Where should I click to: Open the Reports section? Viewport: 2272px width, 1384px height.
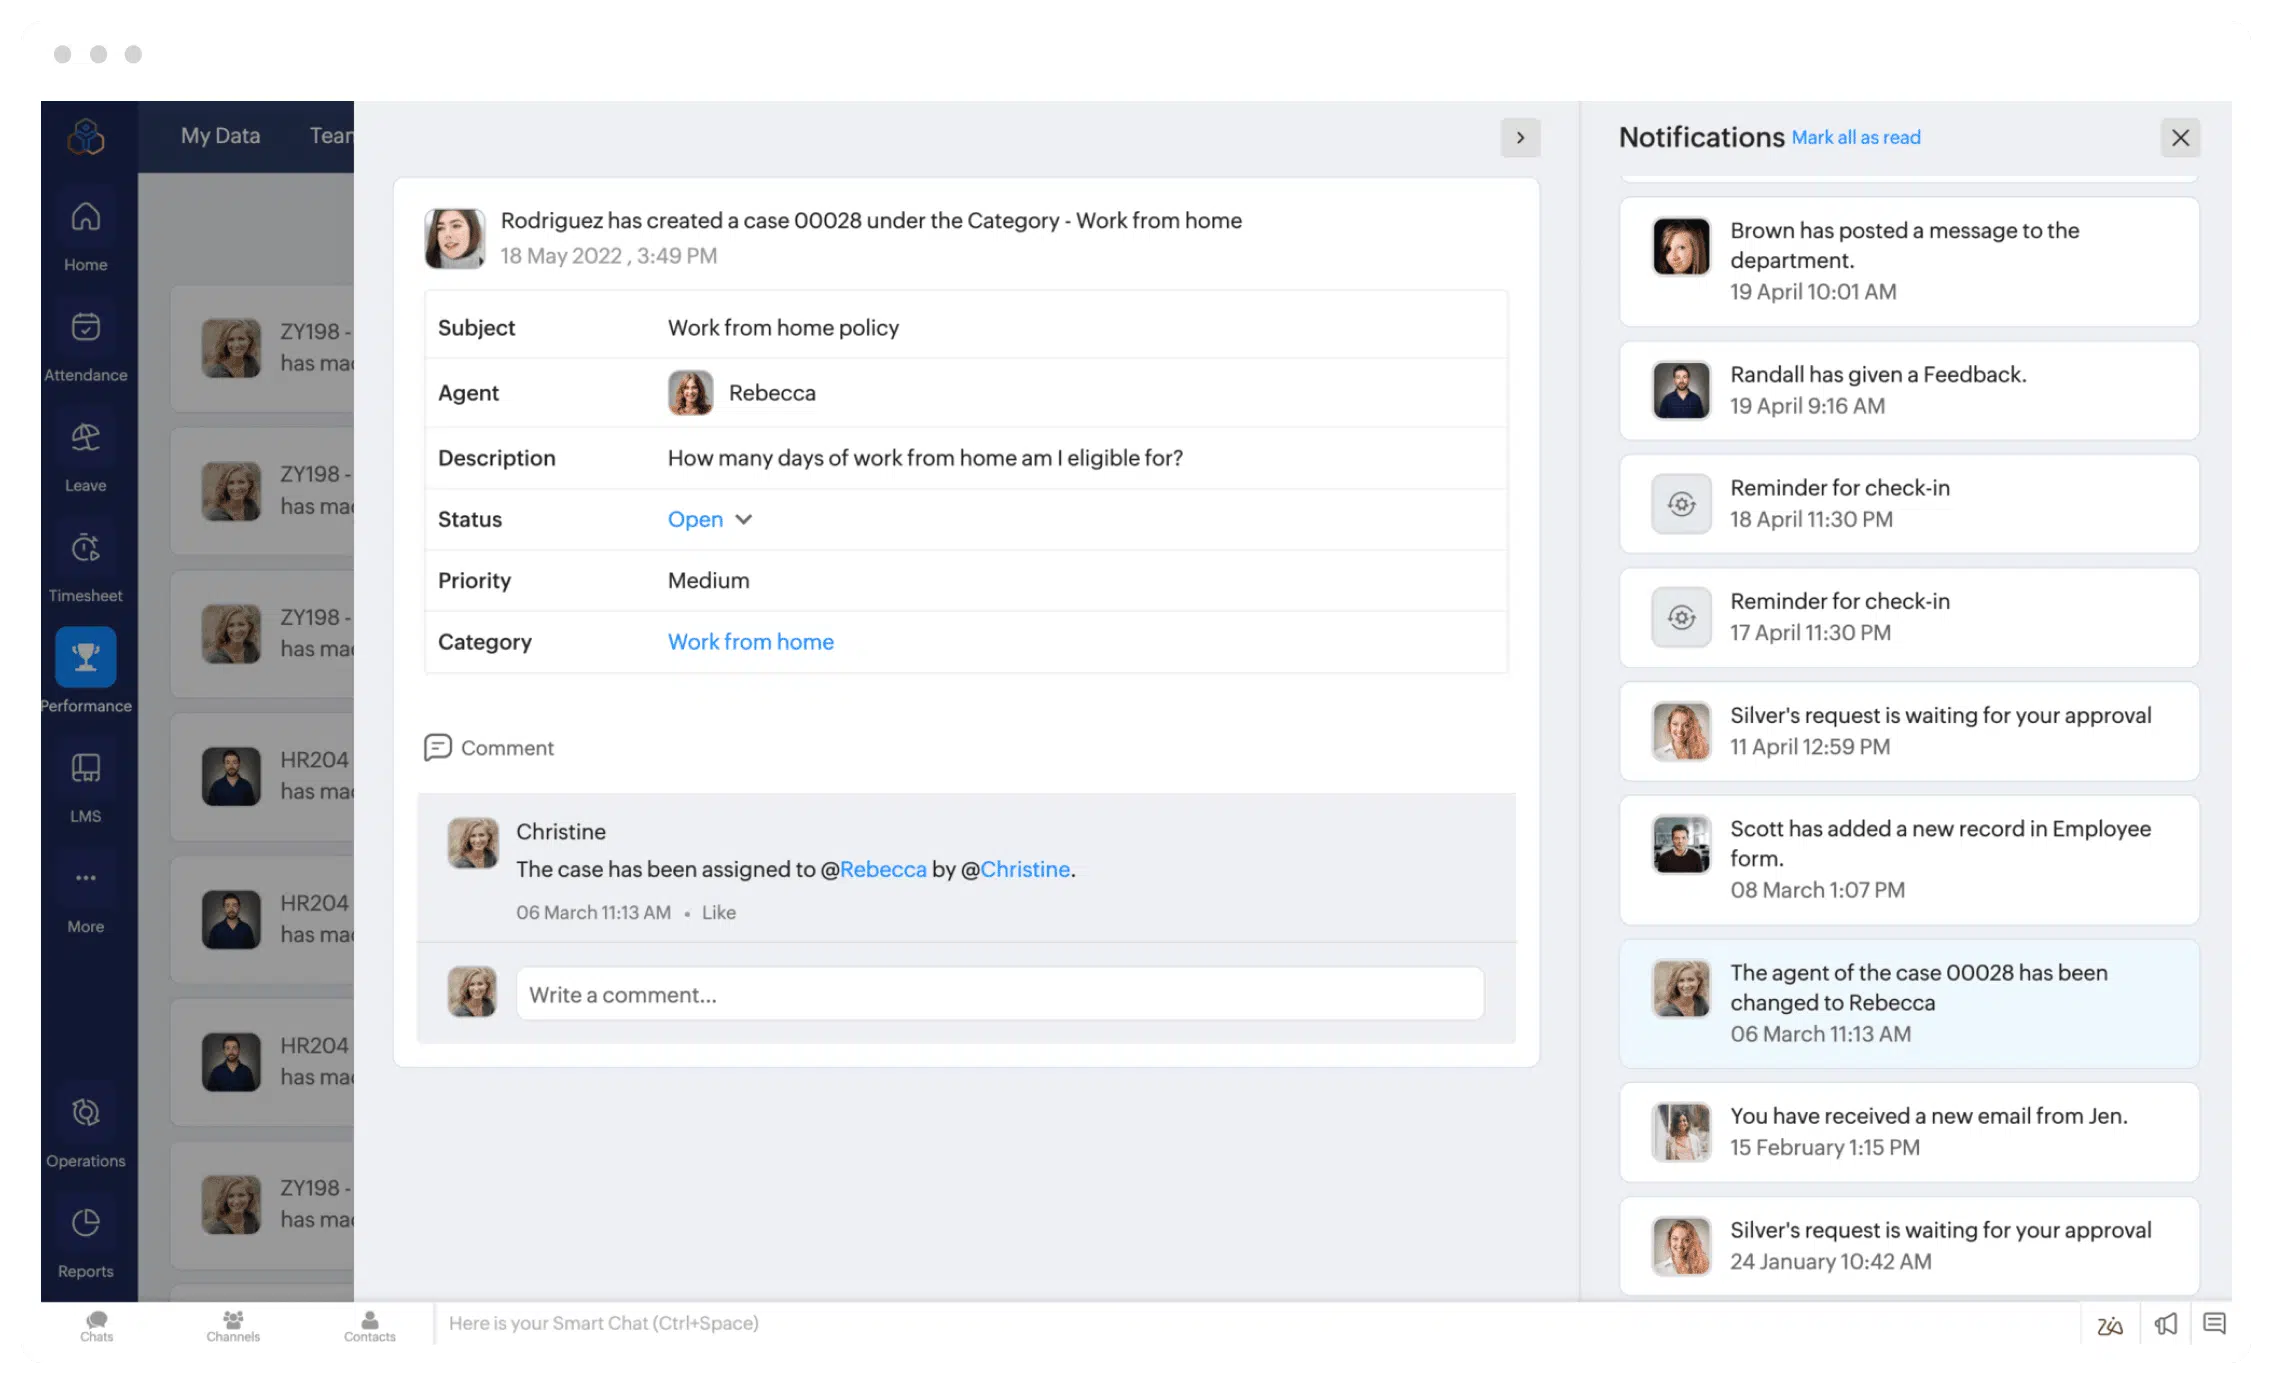click(x=85, y=1230)
